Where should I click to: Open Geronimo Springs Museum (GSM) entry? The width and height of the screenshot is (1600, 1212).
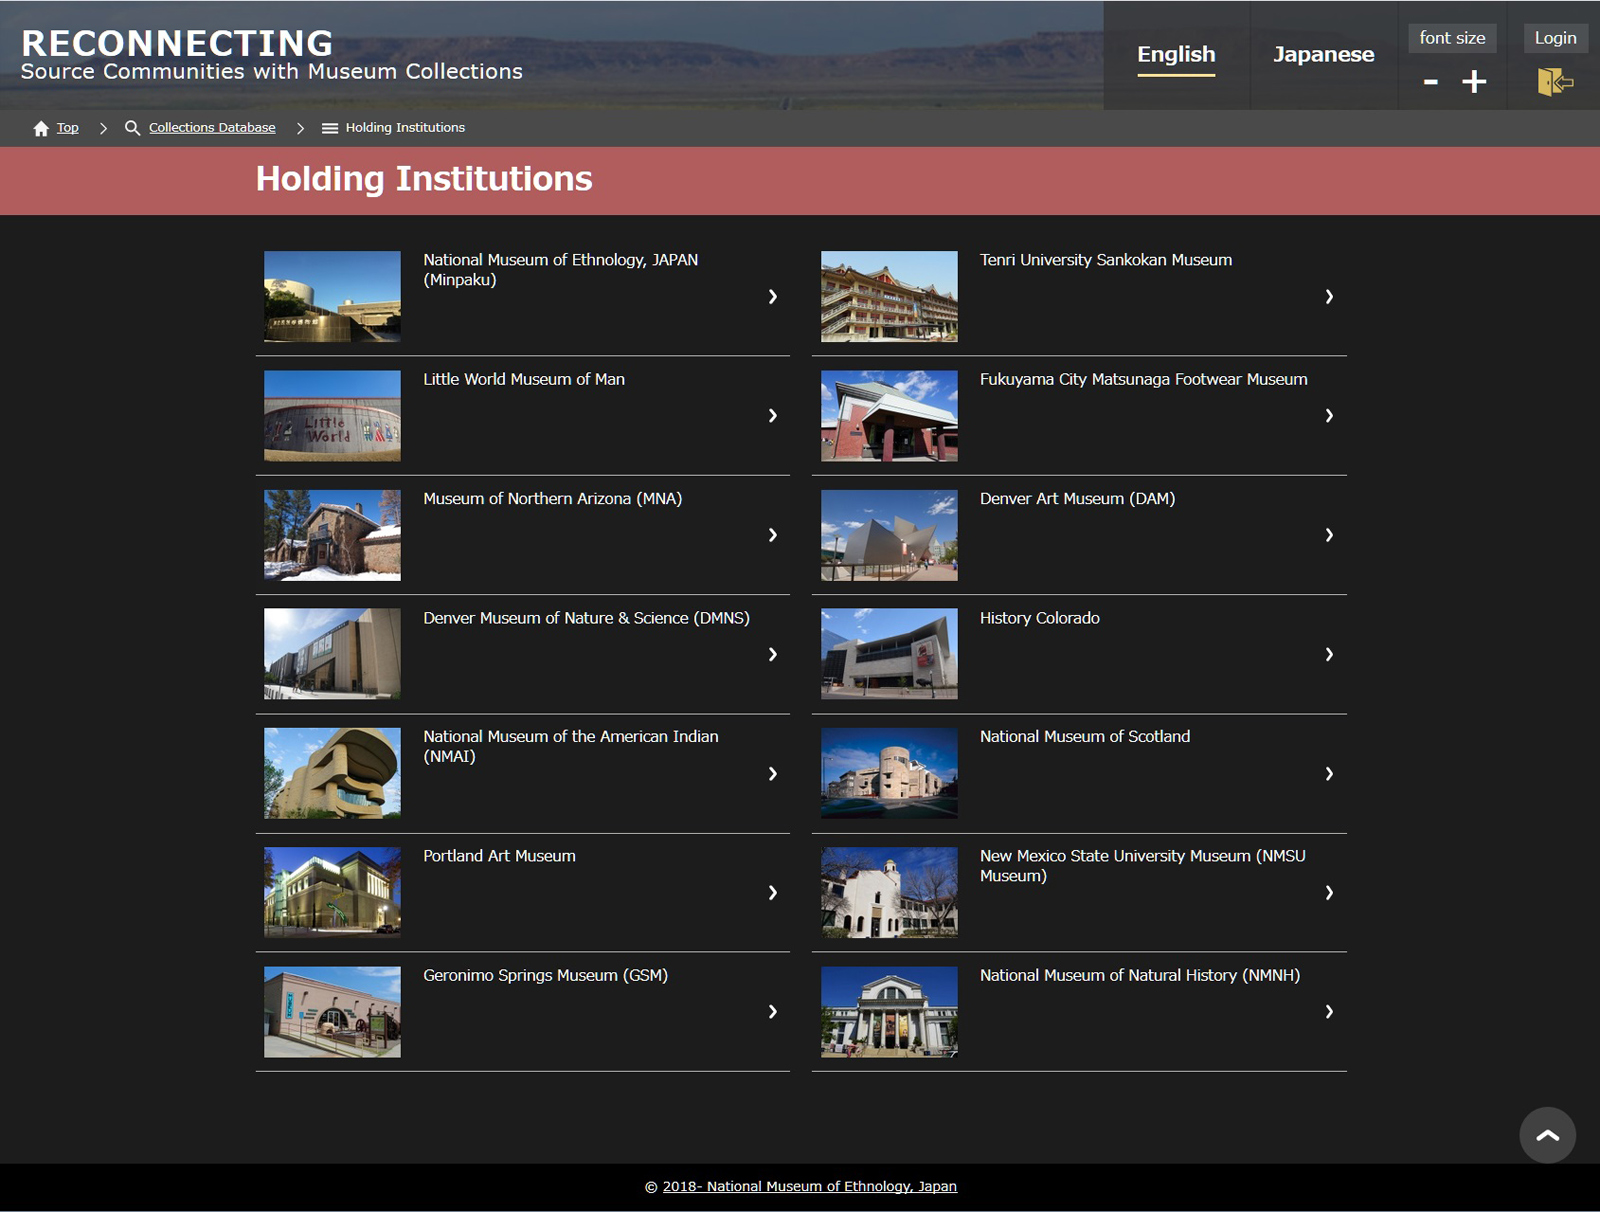523,1012
